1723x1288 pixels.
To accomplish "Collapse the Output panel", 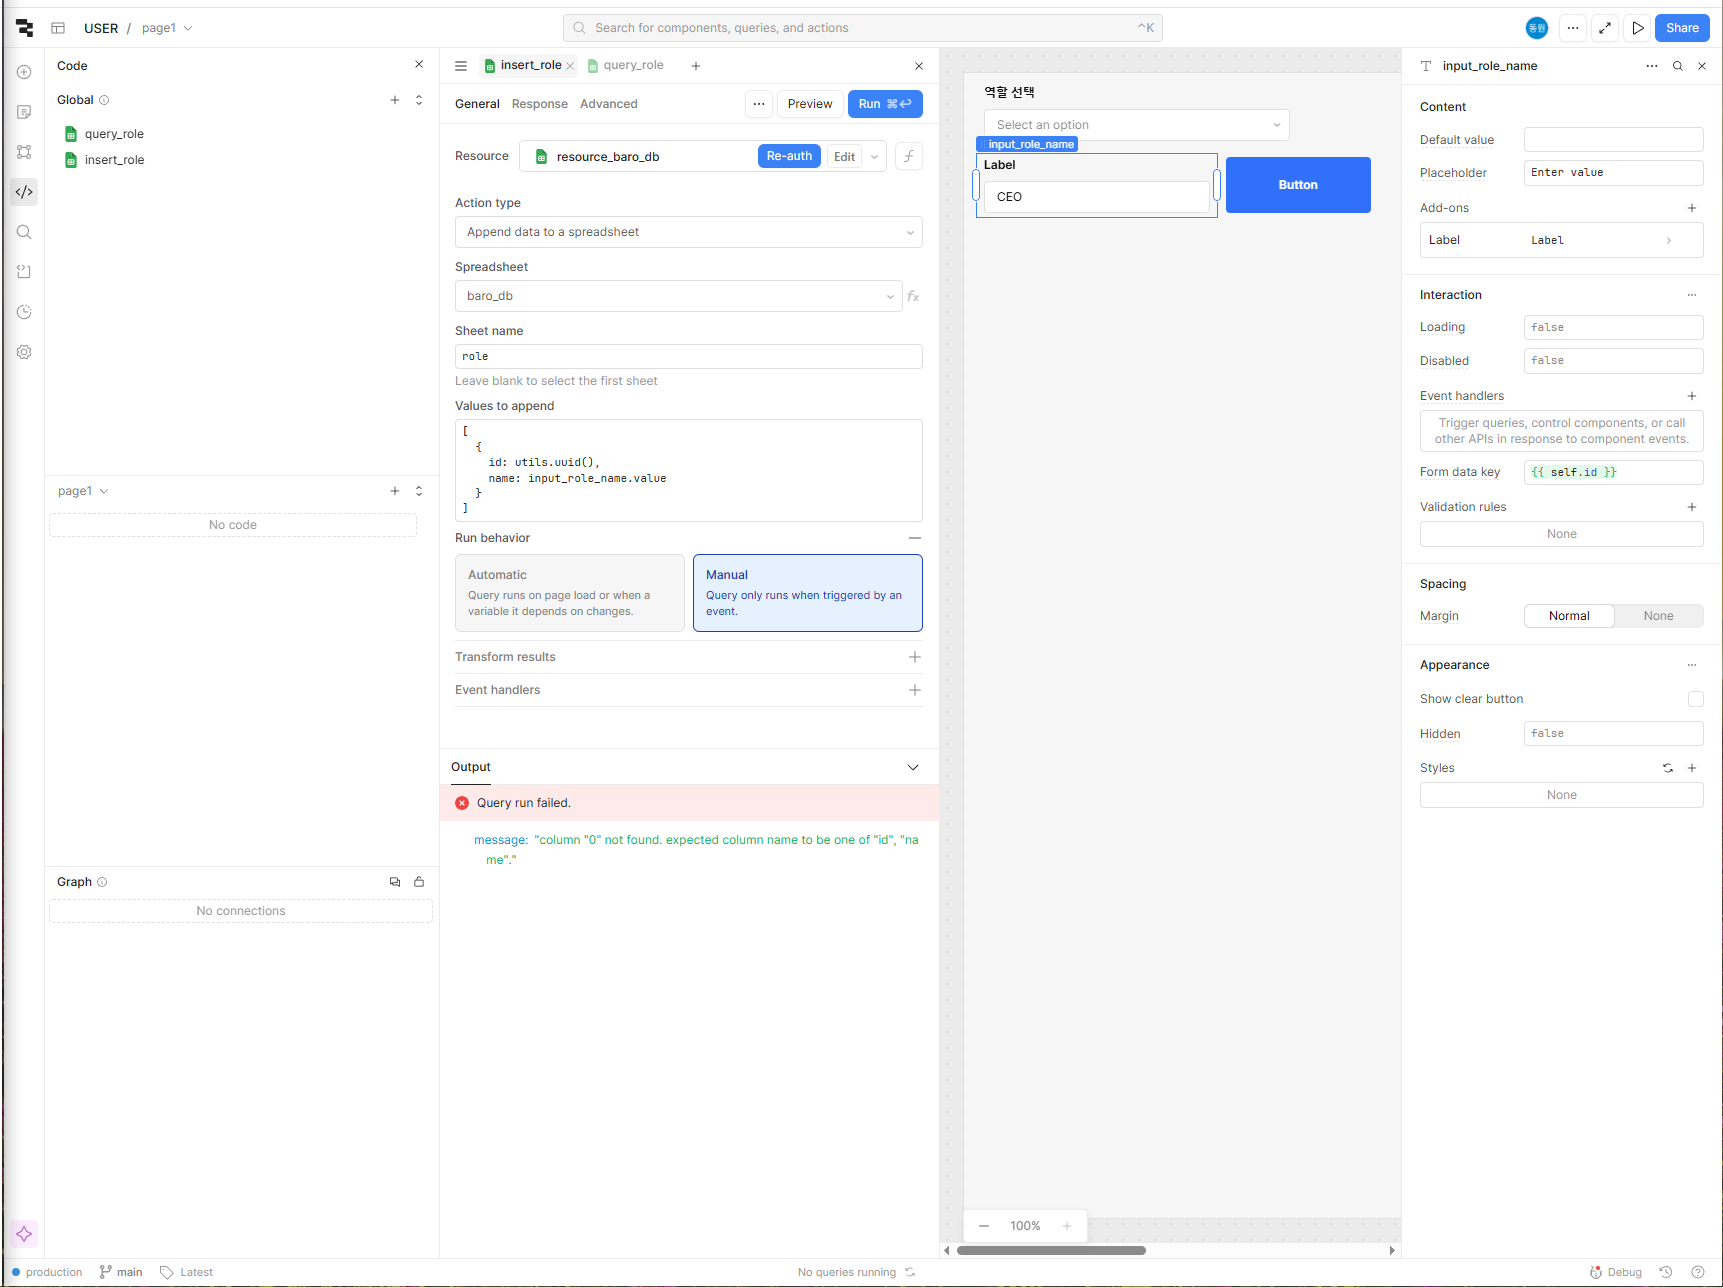I will coord(913,767).
